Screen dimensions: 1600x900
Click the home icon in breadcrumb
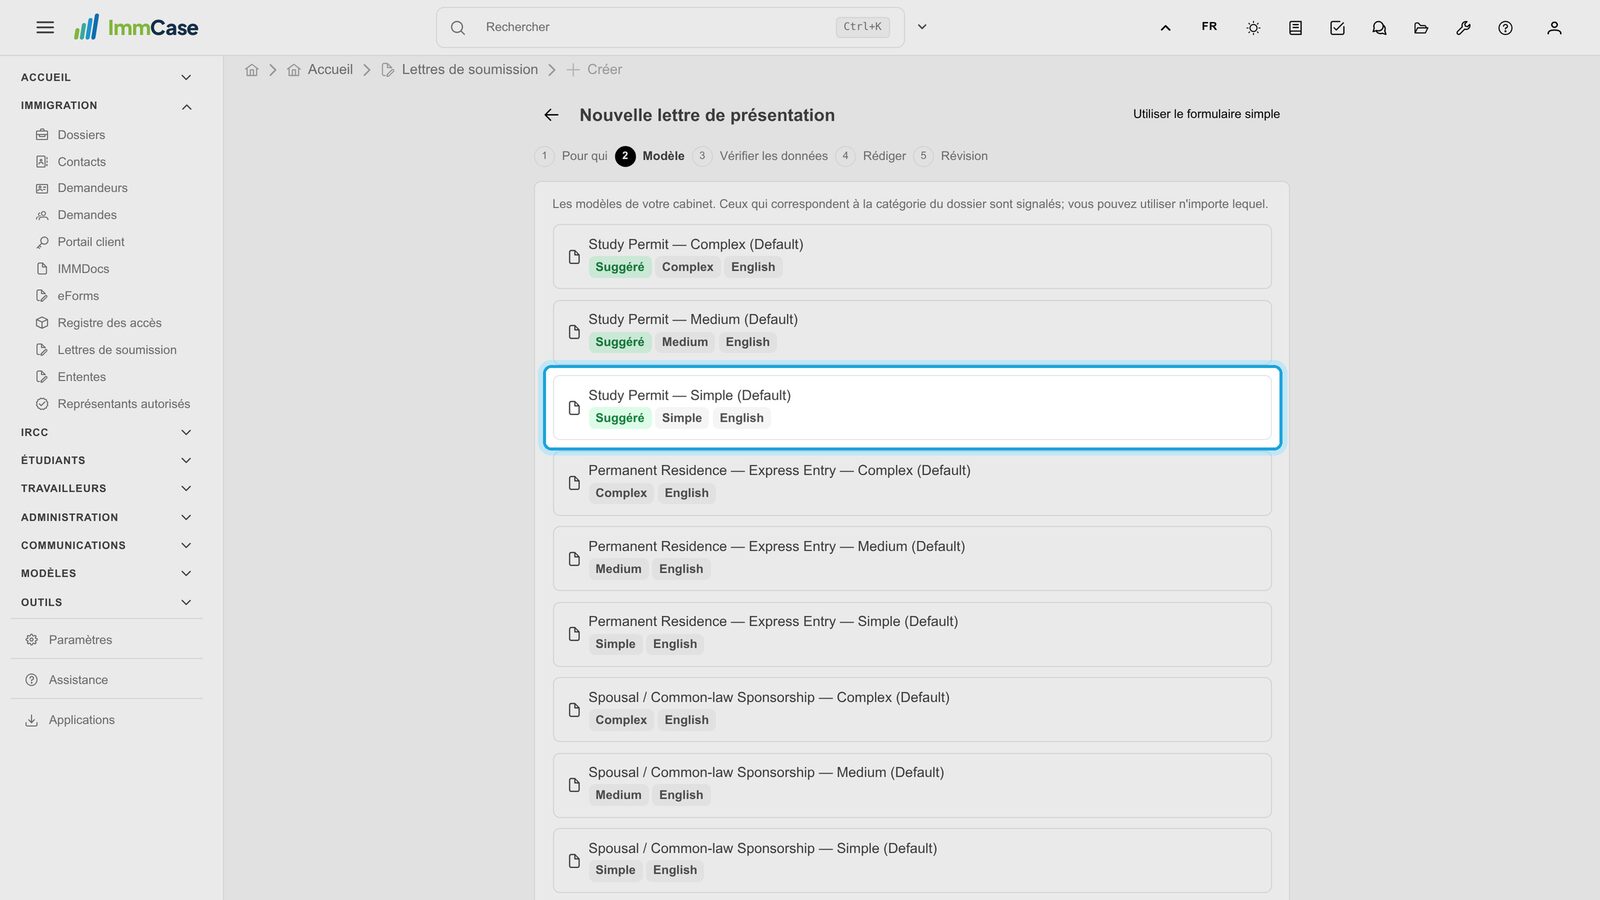pyautogui.click(x=252, y=70)
